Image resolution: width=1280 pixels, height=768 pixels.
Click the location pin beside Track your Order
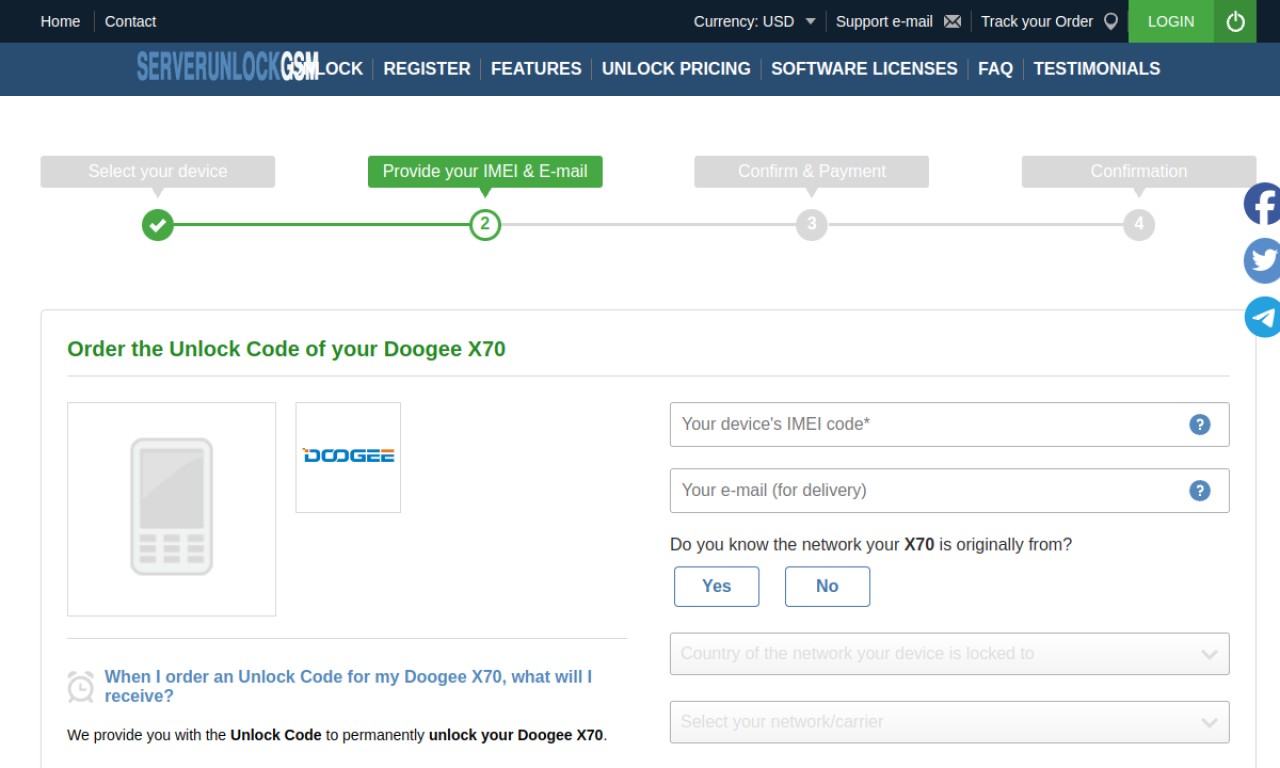pyautogui.click(x=1110, y=21)
